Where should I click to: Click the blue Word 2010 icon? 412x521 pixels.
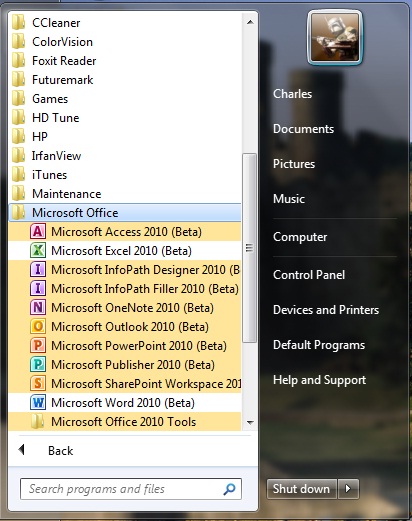click(x=38, y=402)
